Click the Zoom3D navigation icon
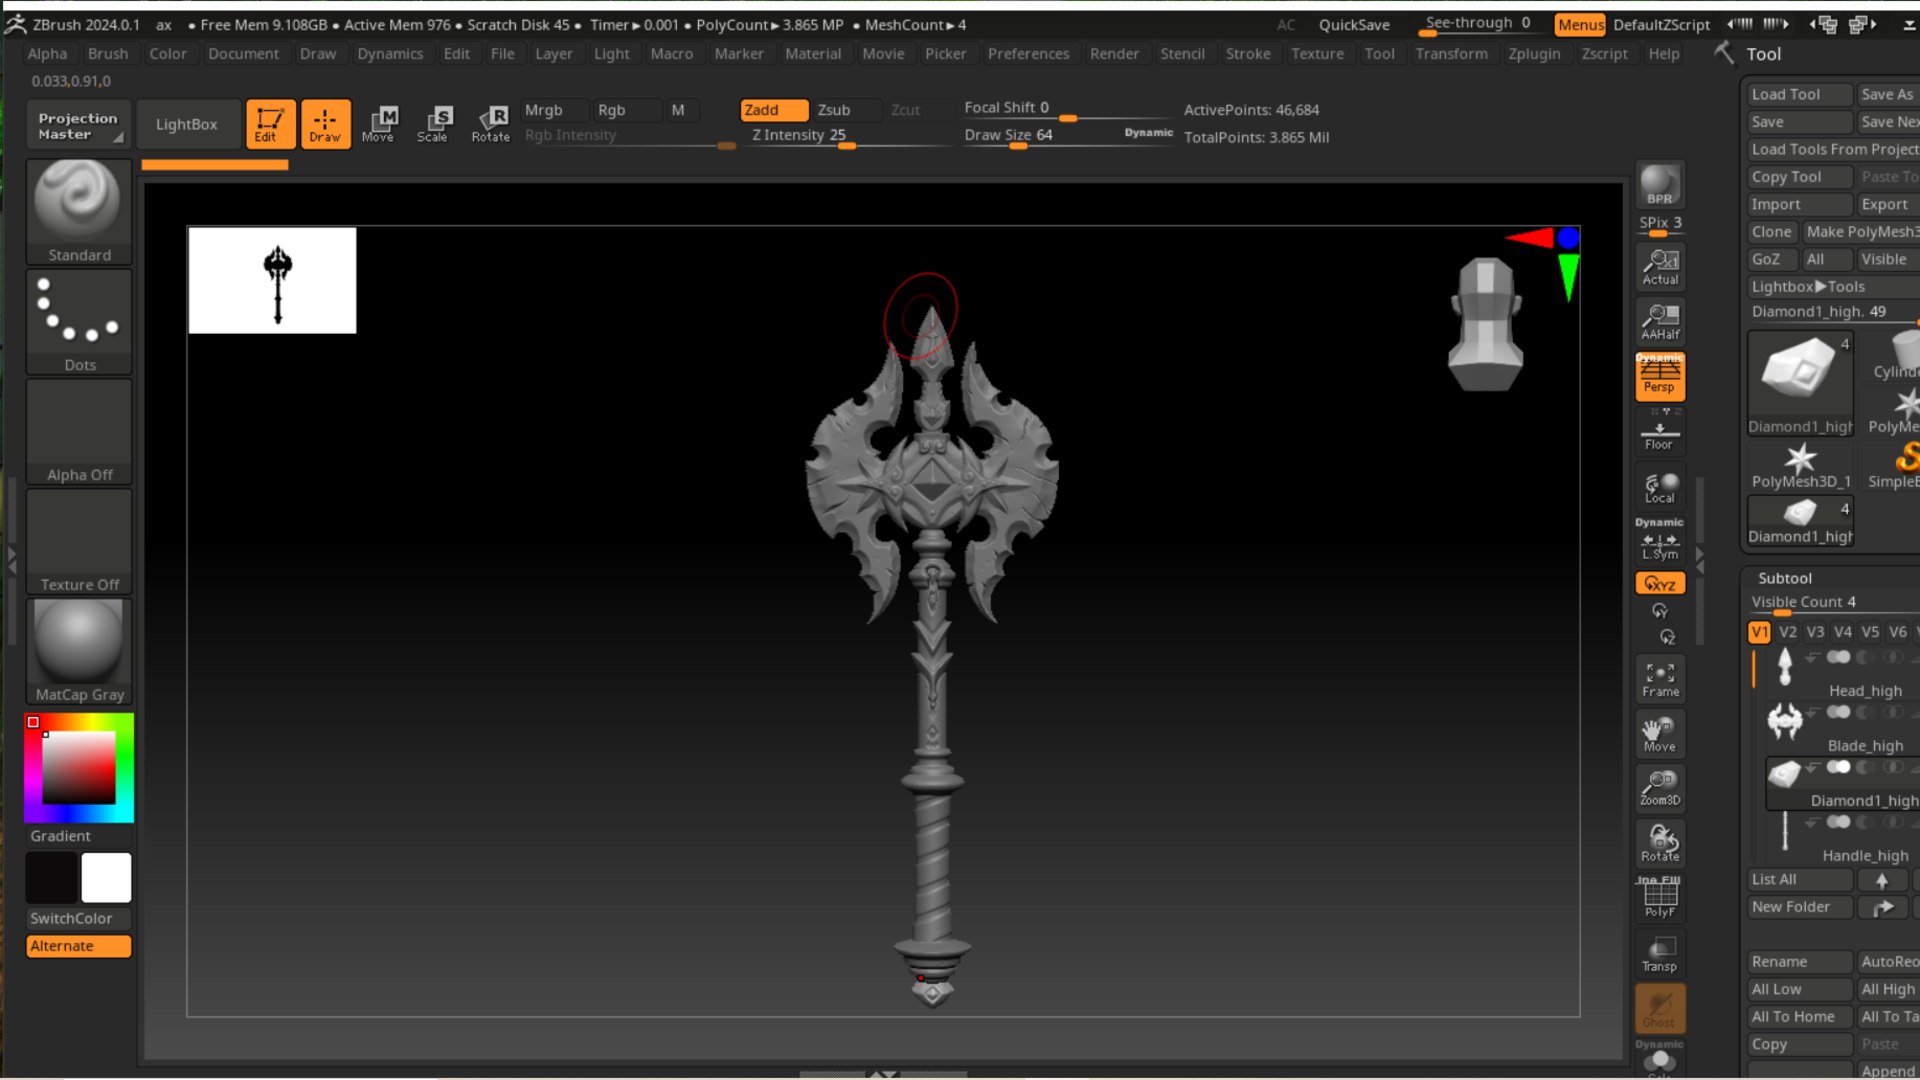 (1660, 788)
